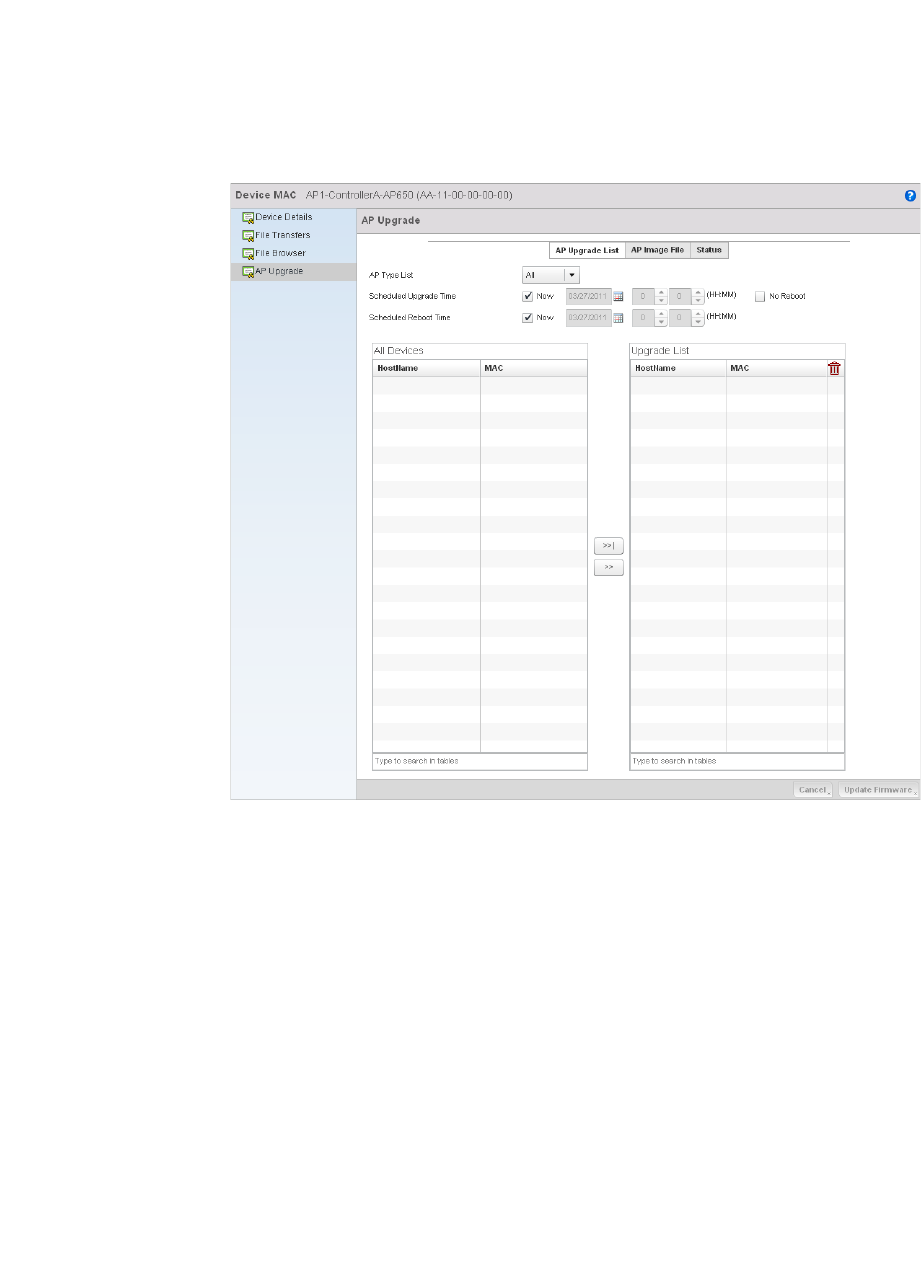Viewport: 921px width, 1281px height.
Task: Click the move selected (>>) button
Action: pos(609,567)
